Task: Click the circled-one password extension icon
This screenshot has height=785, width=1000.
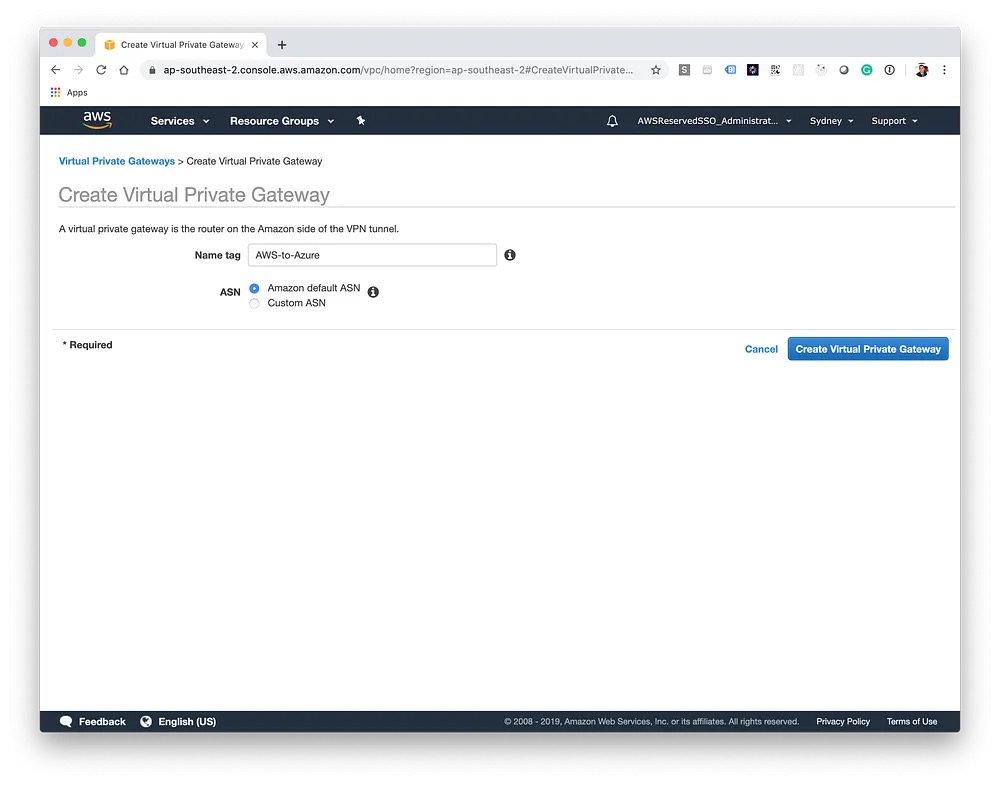Action: [890, 70]
